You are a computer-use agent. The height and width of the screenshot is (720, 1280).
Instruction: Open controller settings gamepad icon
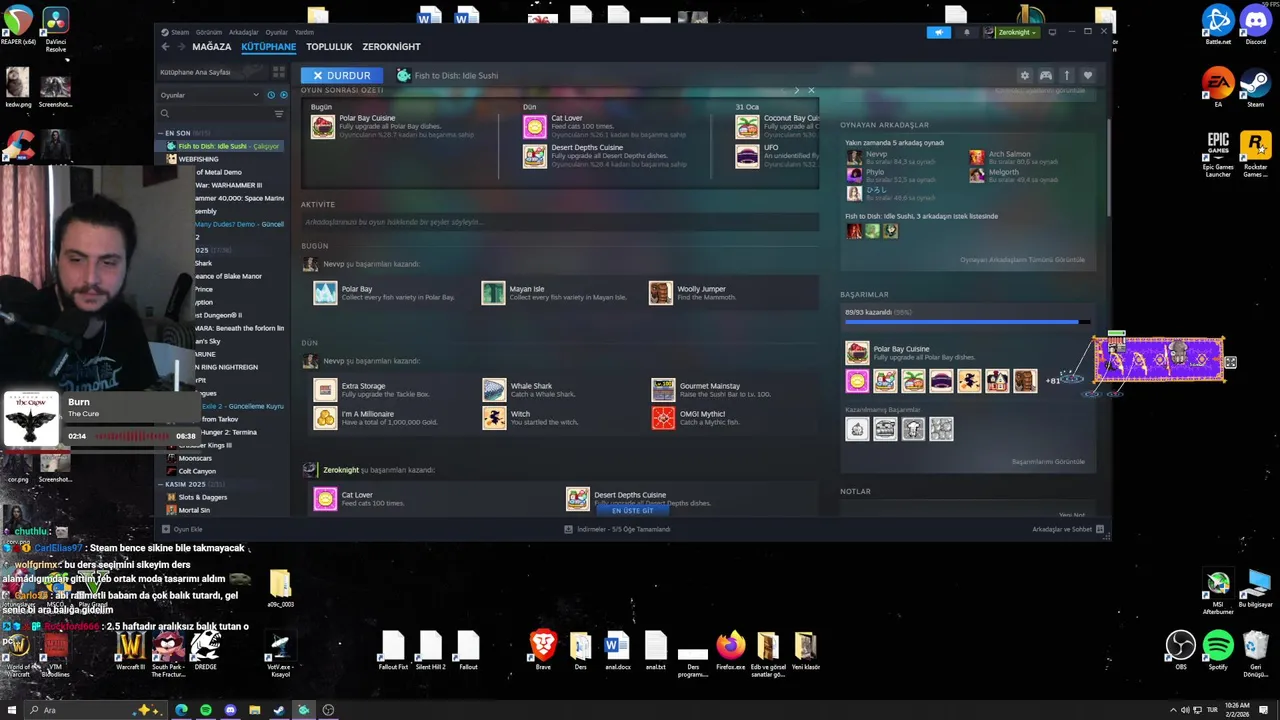1045,75
